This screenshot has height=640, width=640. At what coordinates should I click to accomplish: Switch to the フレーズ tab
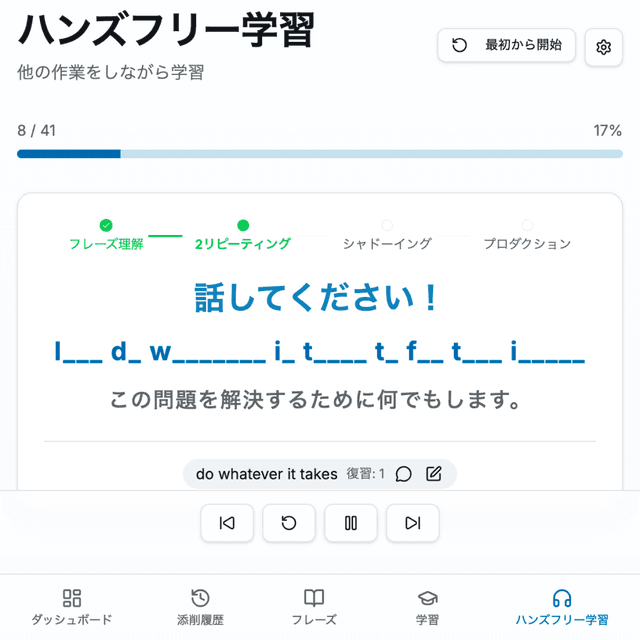tap(314, 607)
